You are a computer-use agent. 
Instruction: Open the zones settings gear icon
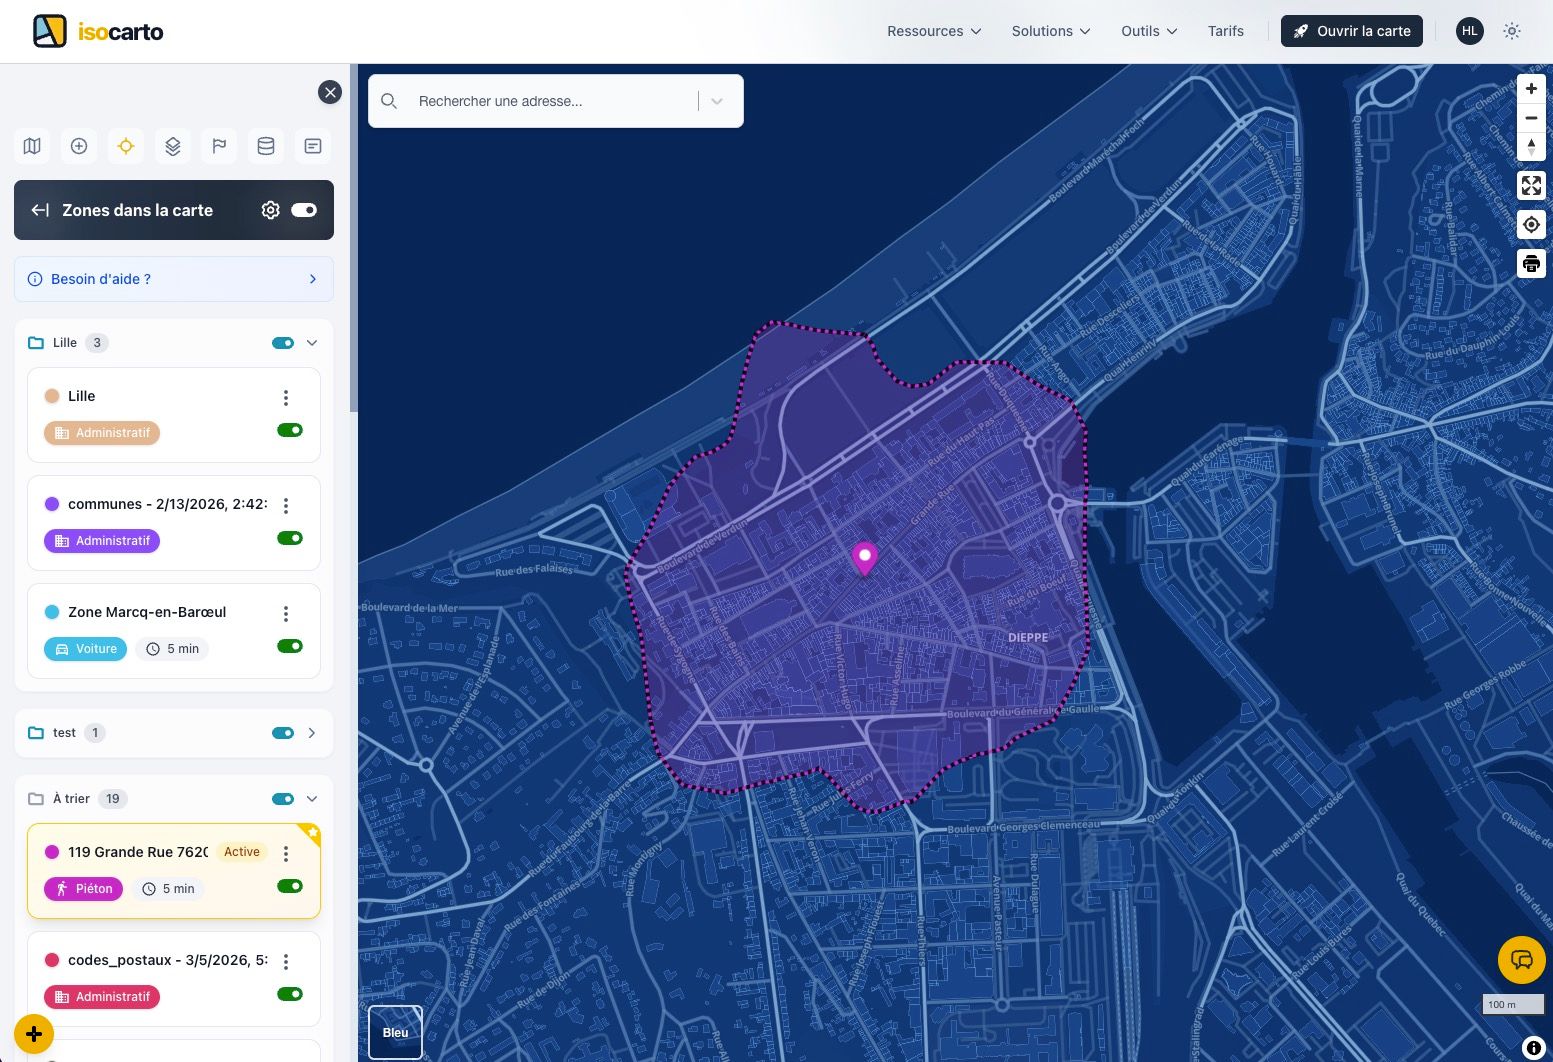[270, 210]
